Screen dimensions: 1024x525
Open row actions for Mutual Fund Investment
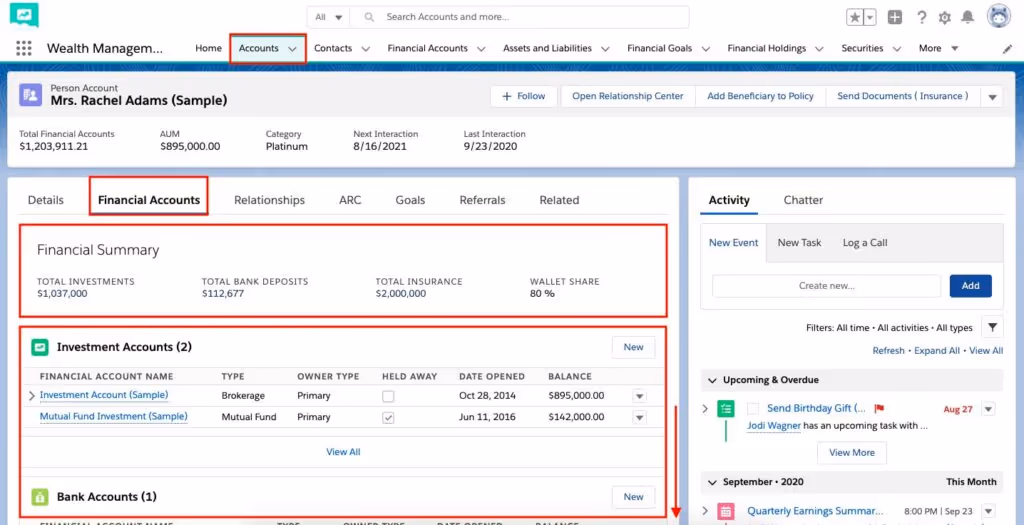[639, 417]
